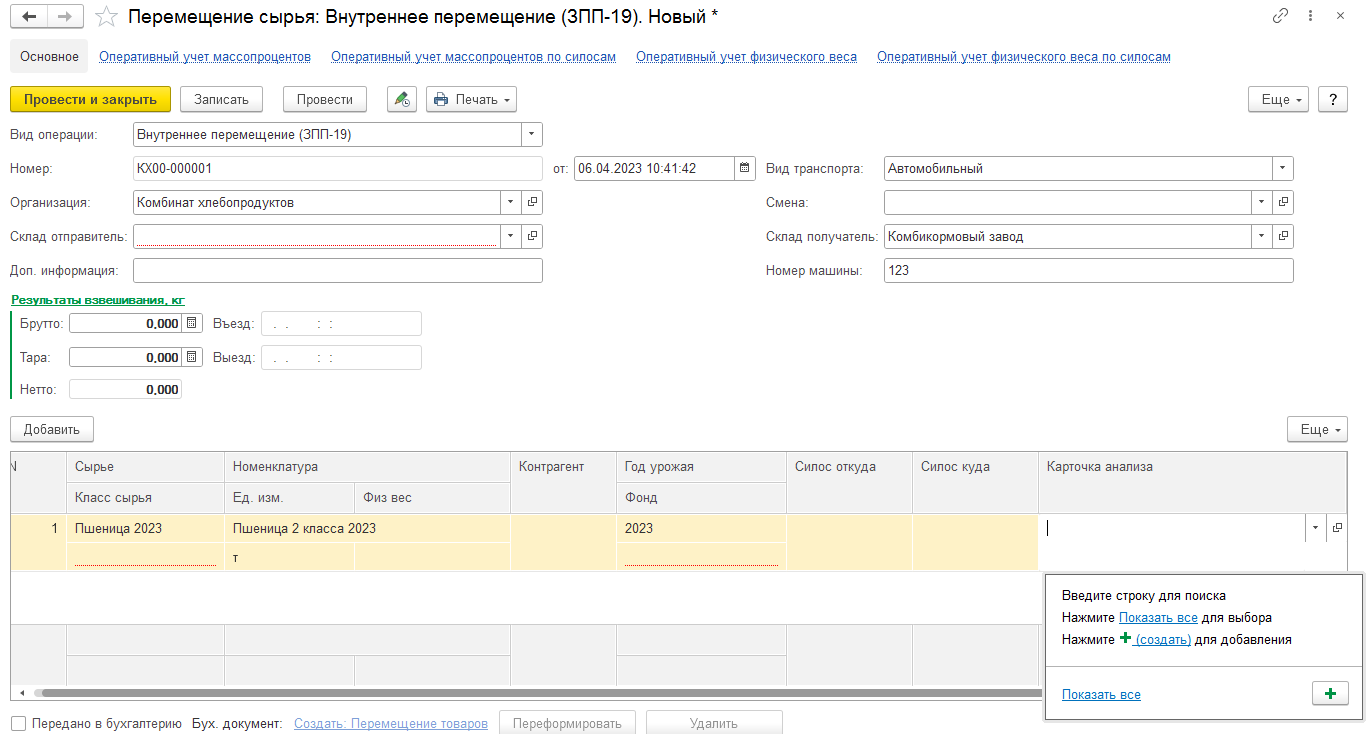The width and height of the screenshot is (1367, 734).
Task: Open the Еще menu above the table
Action: 1318,429
